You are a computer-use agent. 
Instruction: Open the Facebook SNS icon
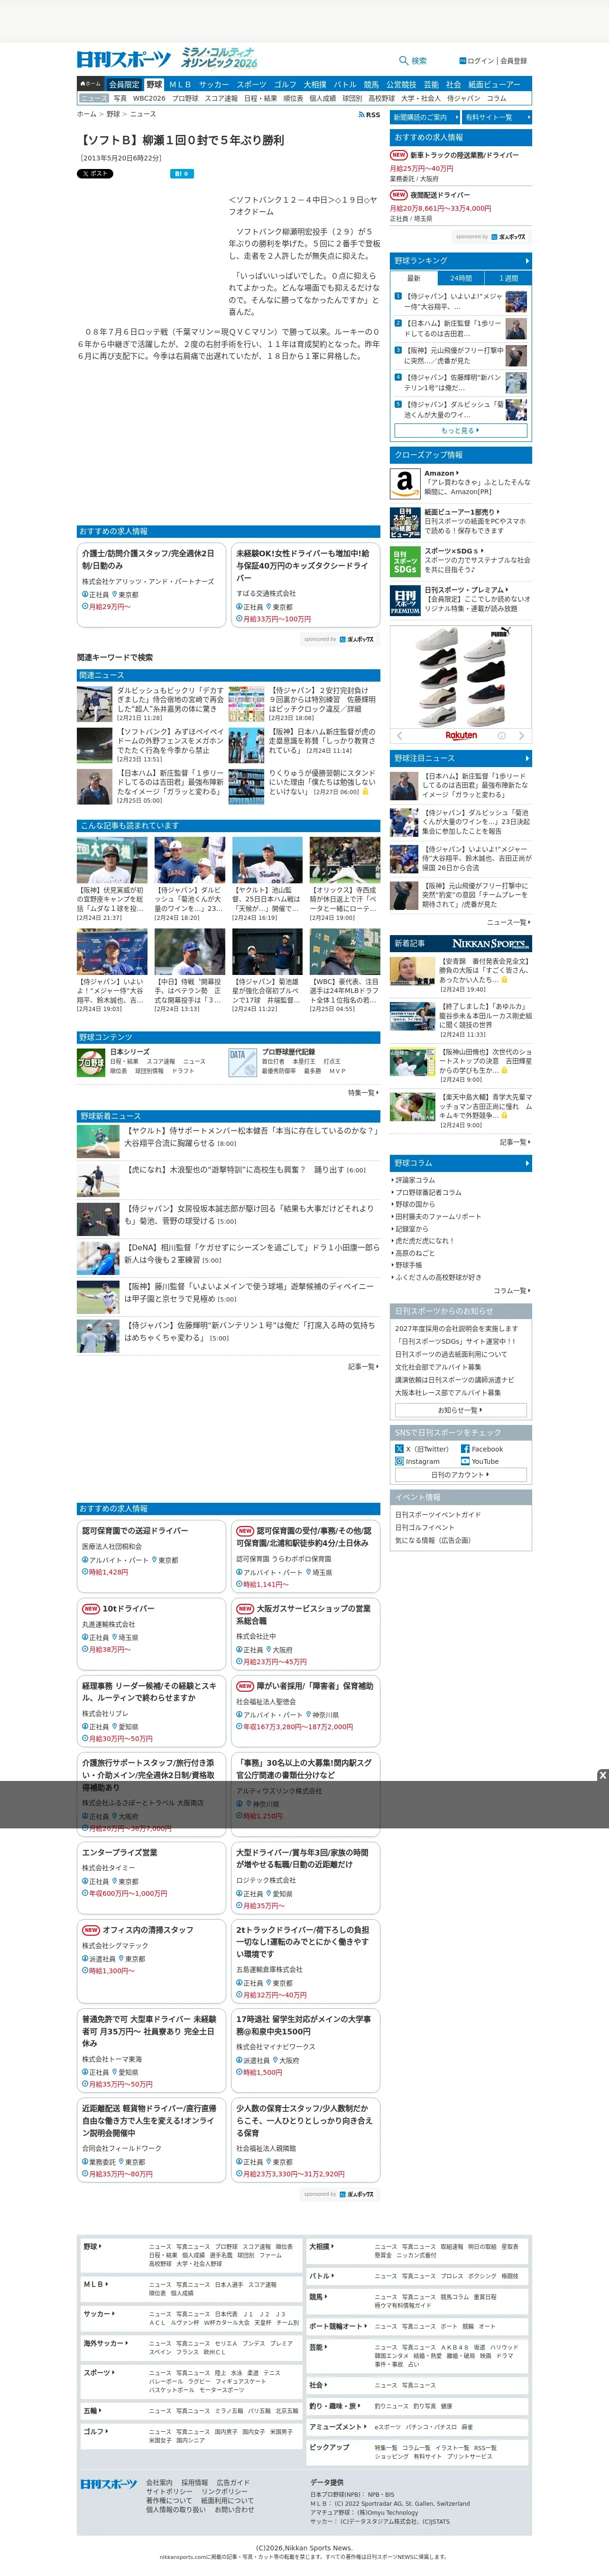click(x=465, y=1449)
